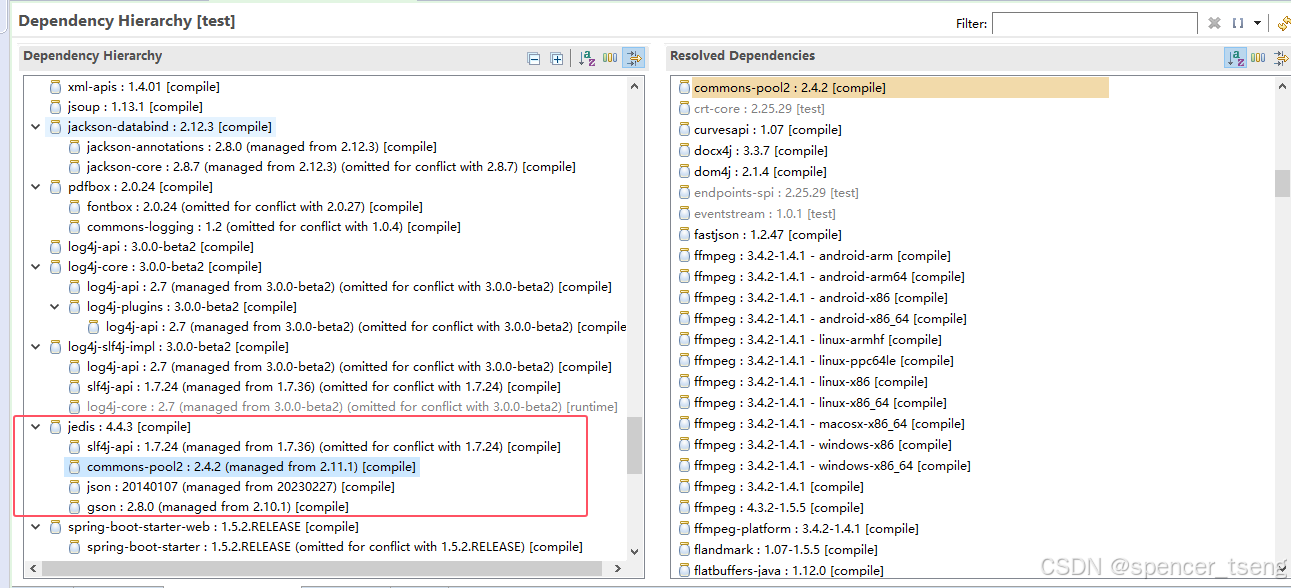Collapse the log4j-plugins : 3.0.0-beta2 node

[56, 307]
